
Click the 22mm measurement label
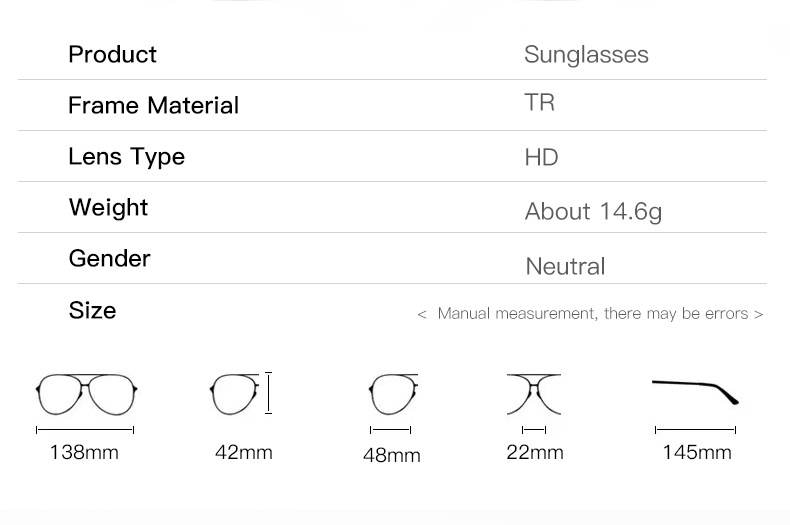pyautogui.click(x=534, y=453)
